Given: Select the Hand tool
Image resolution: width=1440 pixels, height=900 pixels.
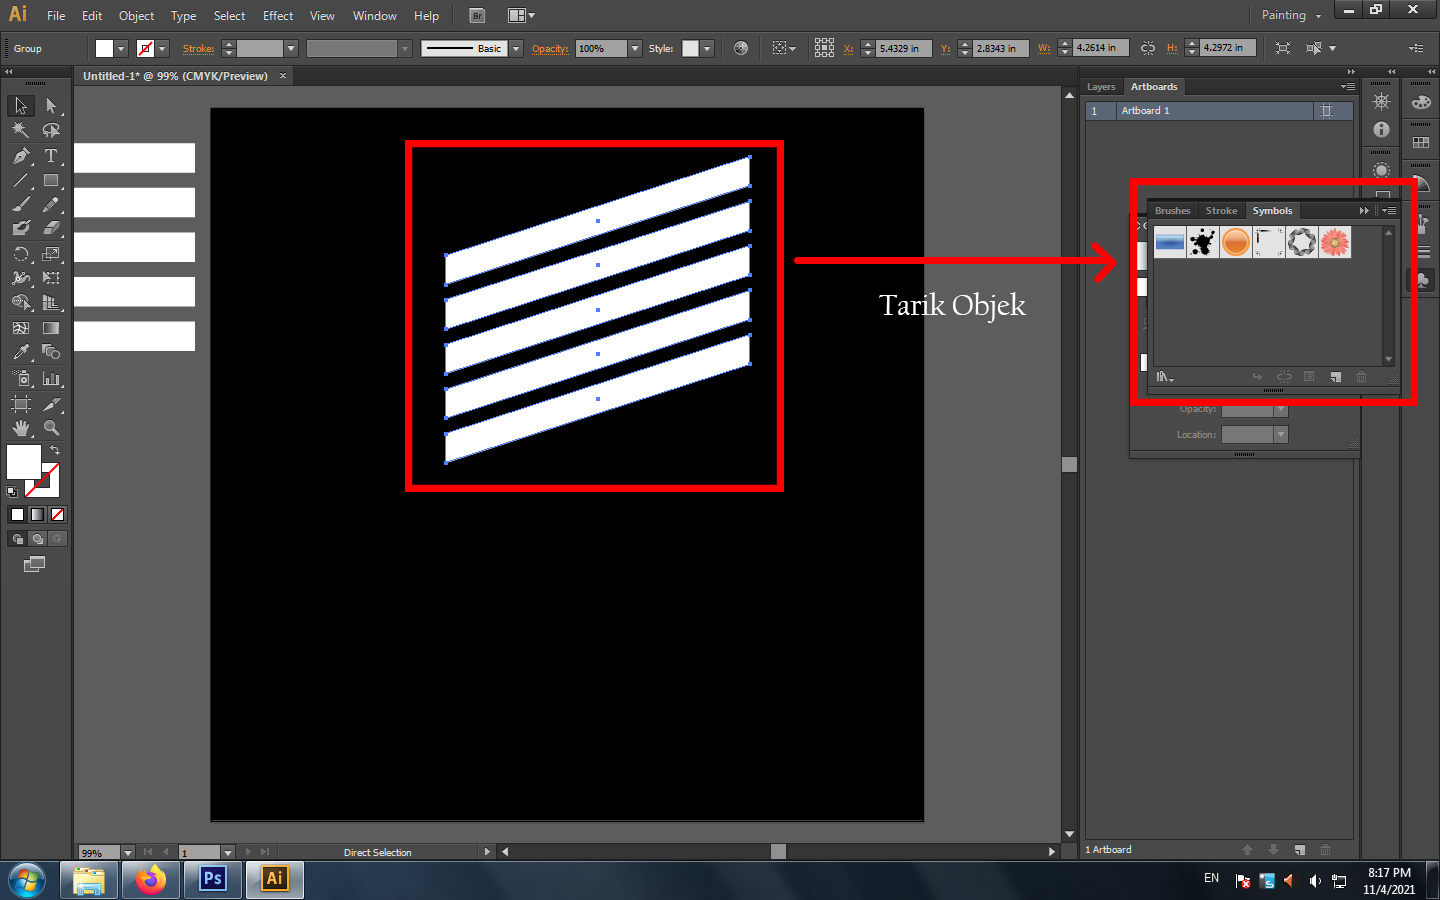Looking at the screenshot, I should pyautogui.click(x=21, y=428).
